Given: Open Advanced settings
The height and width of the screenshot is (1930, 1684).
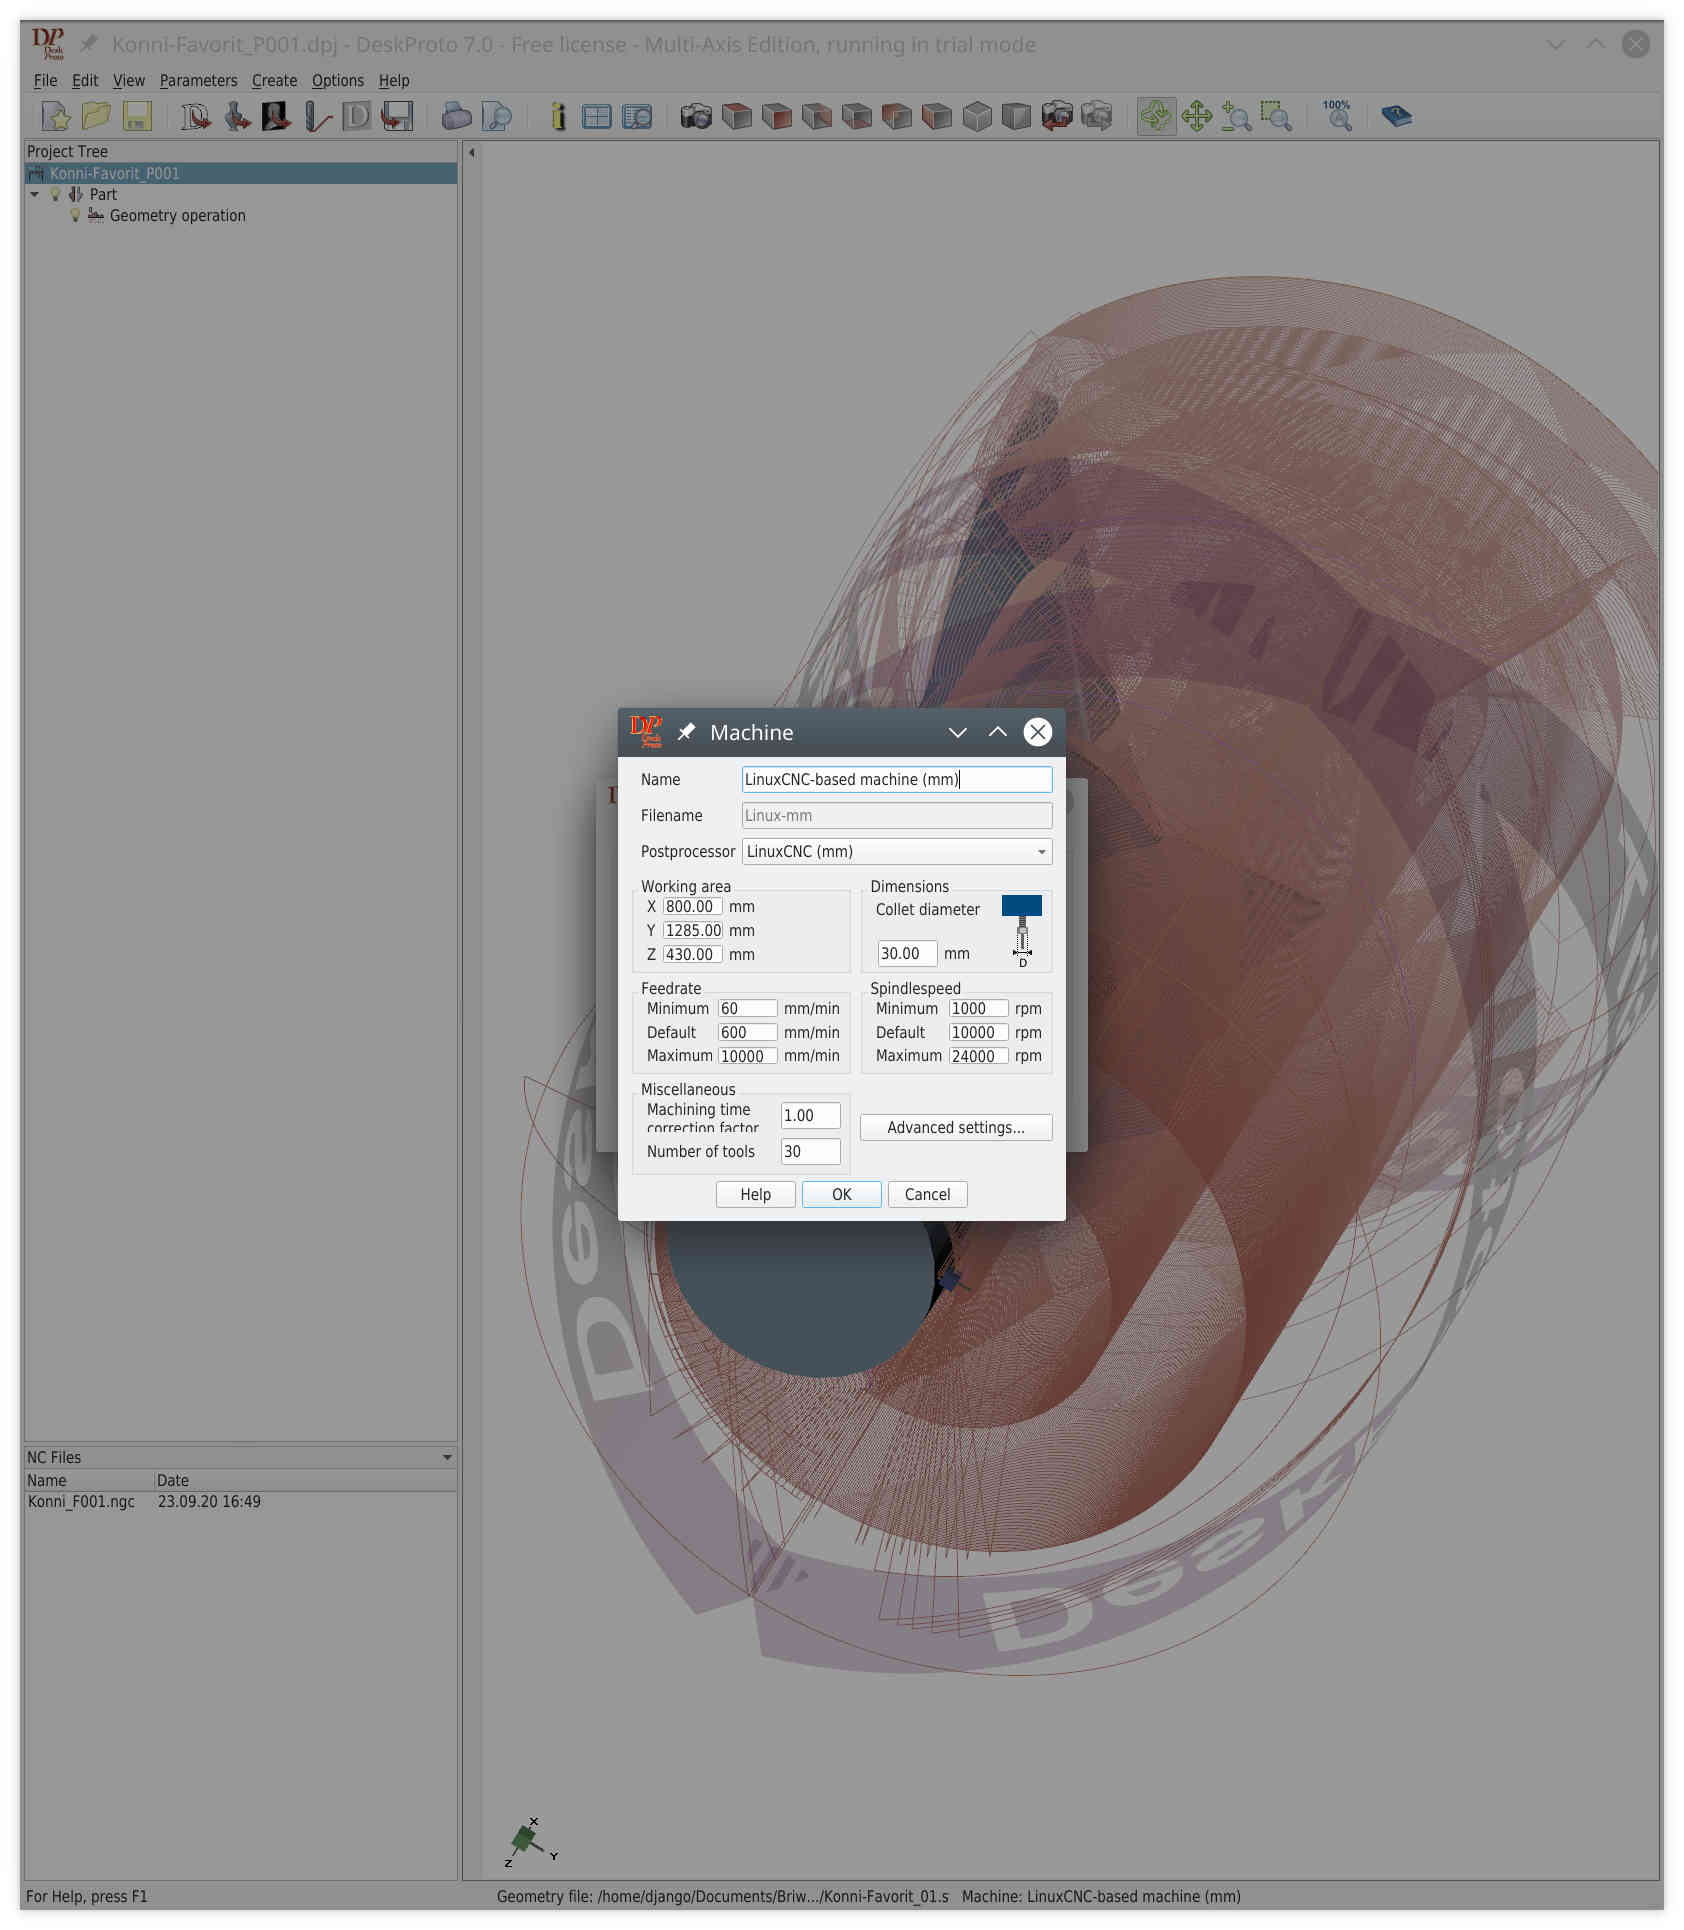Looking at the screenshot, I should coord(956,1127).
